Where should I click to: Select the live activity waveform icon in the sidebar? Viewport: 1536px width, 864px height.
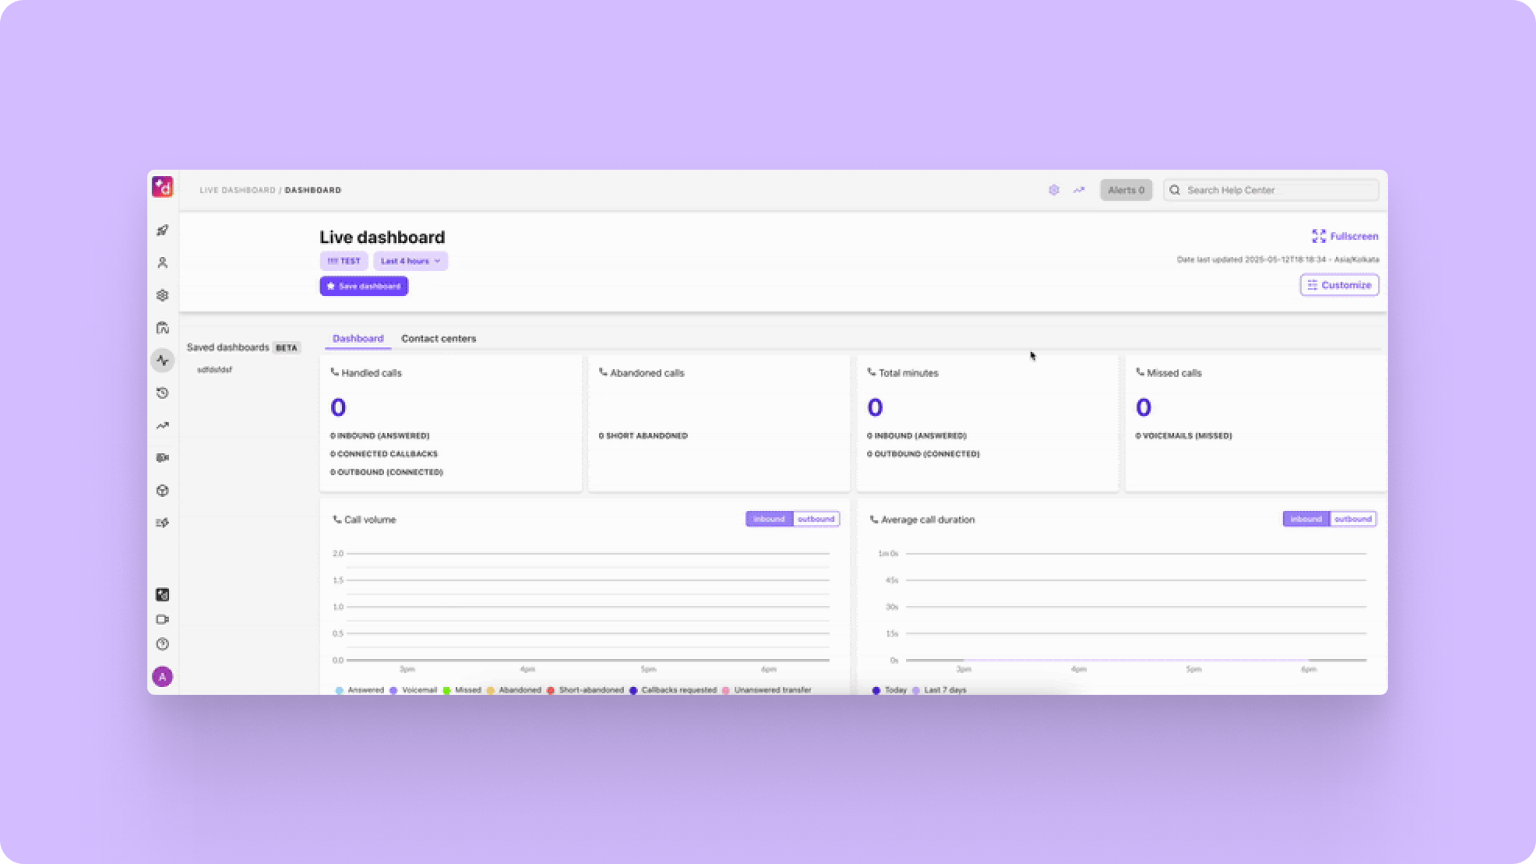(162, 360)
